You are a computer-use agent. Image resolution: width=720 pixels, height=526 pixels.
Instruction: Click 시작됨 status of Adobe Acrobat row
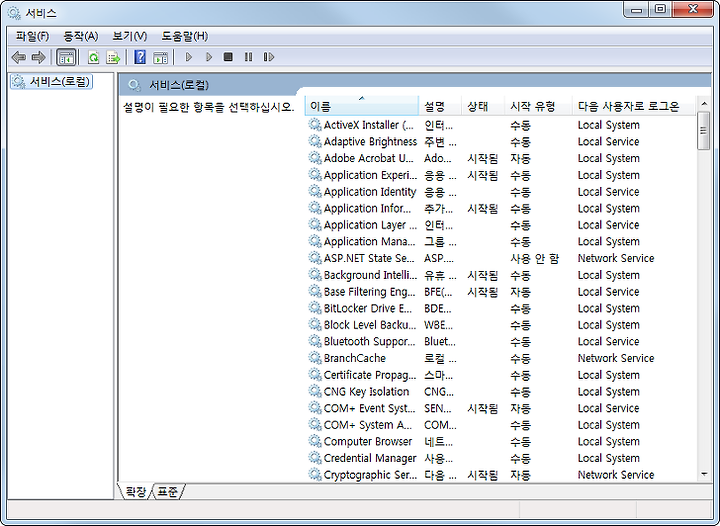point(482,158)
